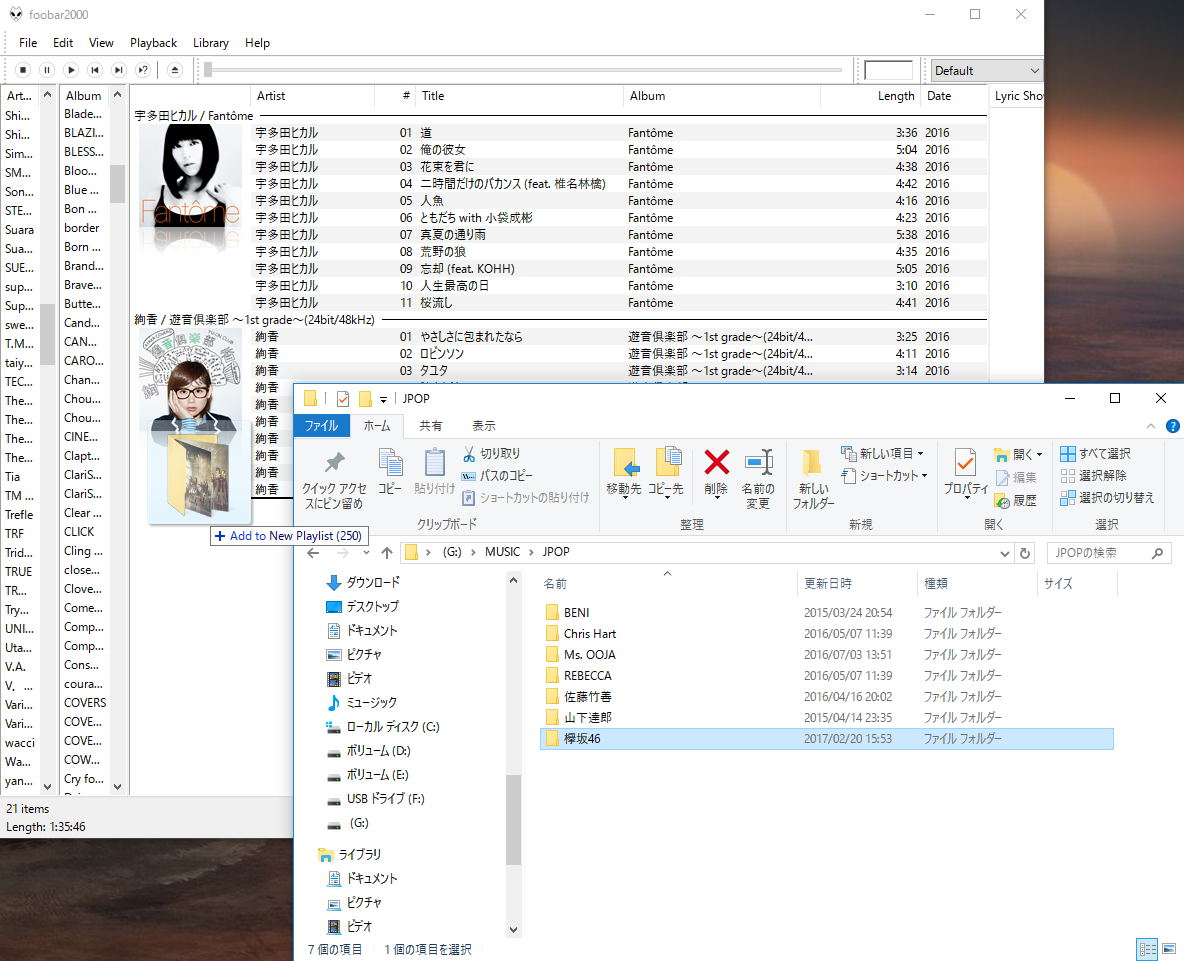Screen dimensions: 1184x961
Task: Click the Stop playback button in foobar2000
Action: click(x=23, y=70)
